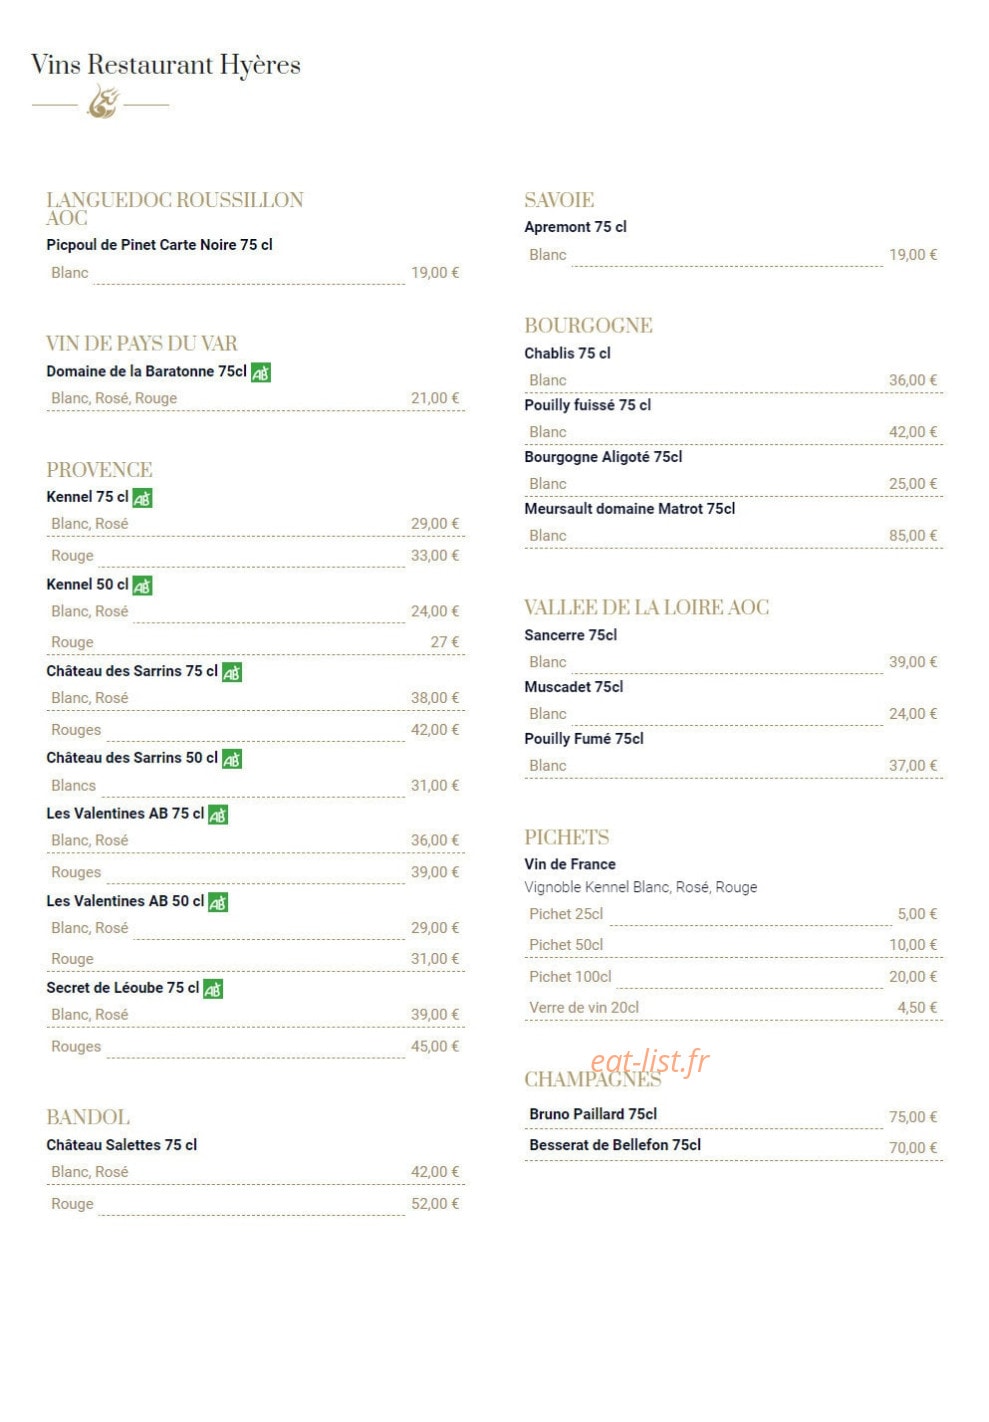Click AB organic badge beside Kennel 50 cl
Image resolution: width=989 pixels, height=1422 pixels.
(142, 586)
